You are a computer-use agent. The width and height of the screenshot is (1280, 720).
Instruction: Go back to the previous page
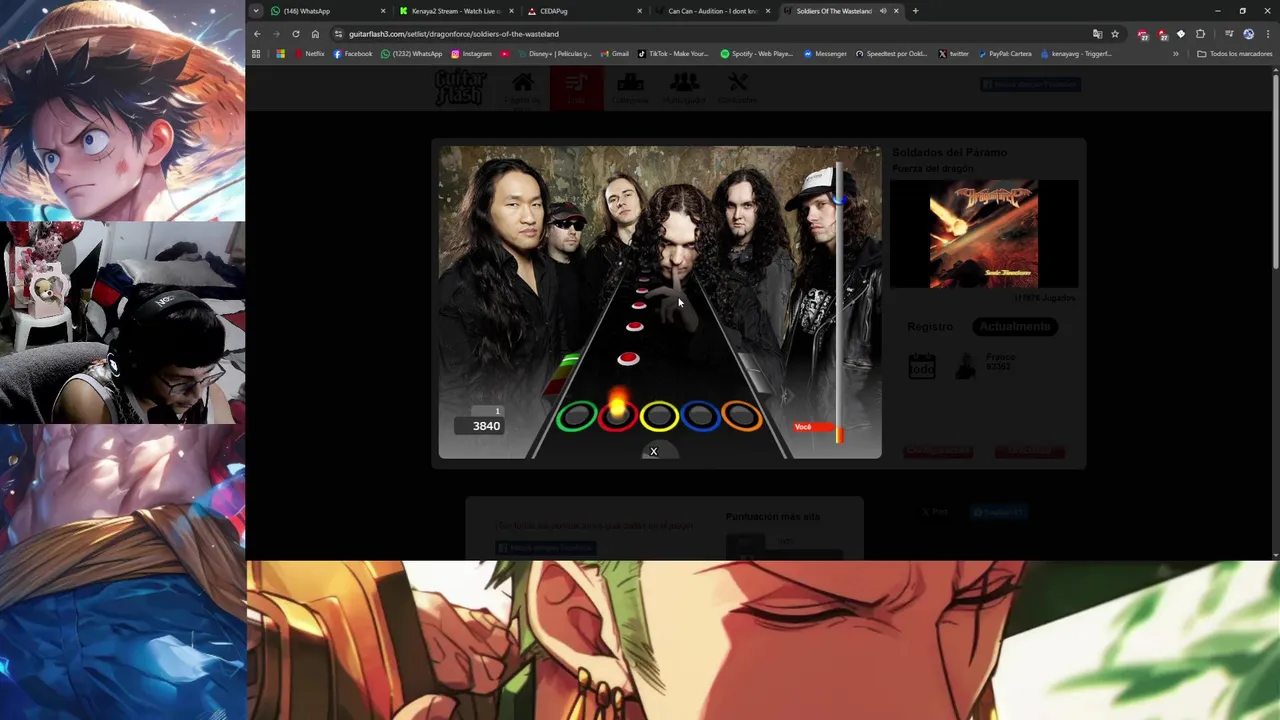257,34
